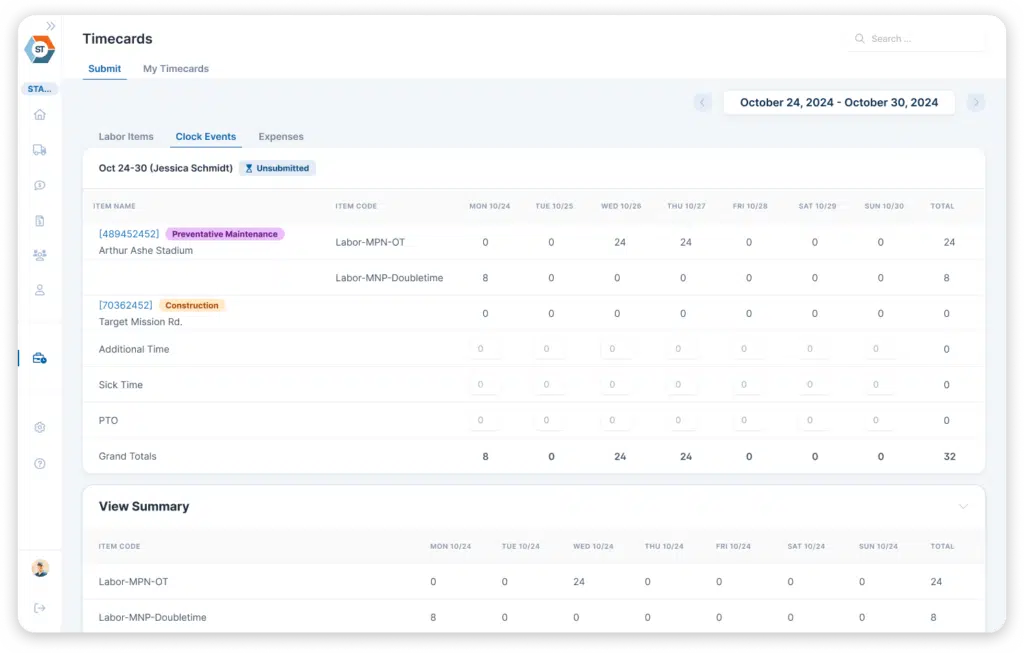1024x653 pixels.
Task: Open job link 70362452
Action: click(125, 306)
